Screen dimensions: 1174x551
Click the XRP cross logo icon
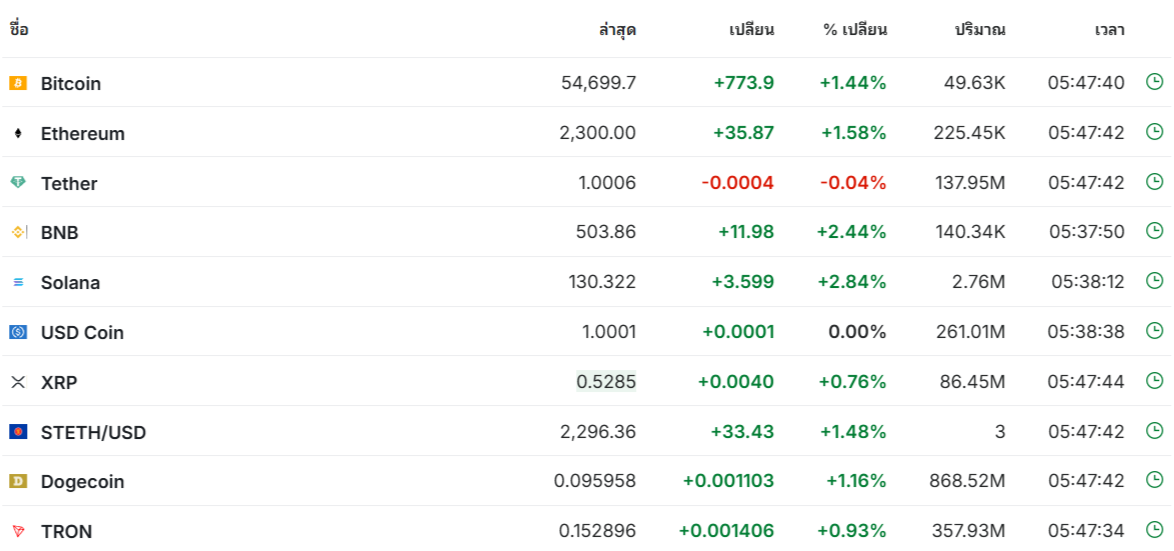point(18,382)
